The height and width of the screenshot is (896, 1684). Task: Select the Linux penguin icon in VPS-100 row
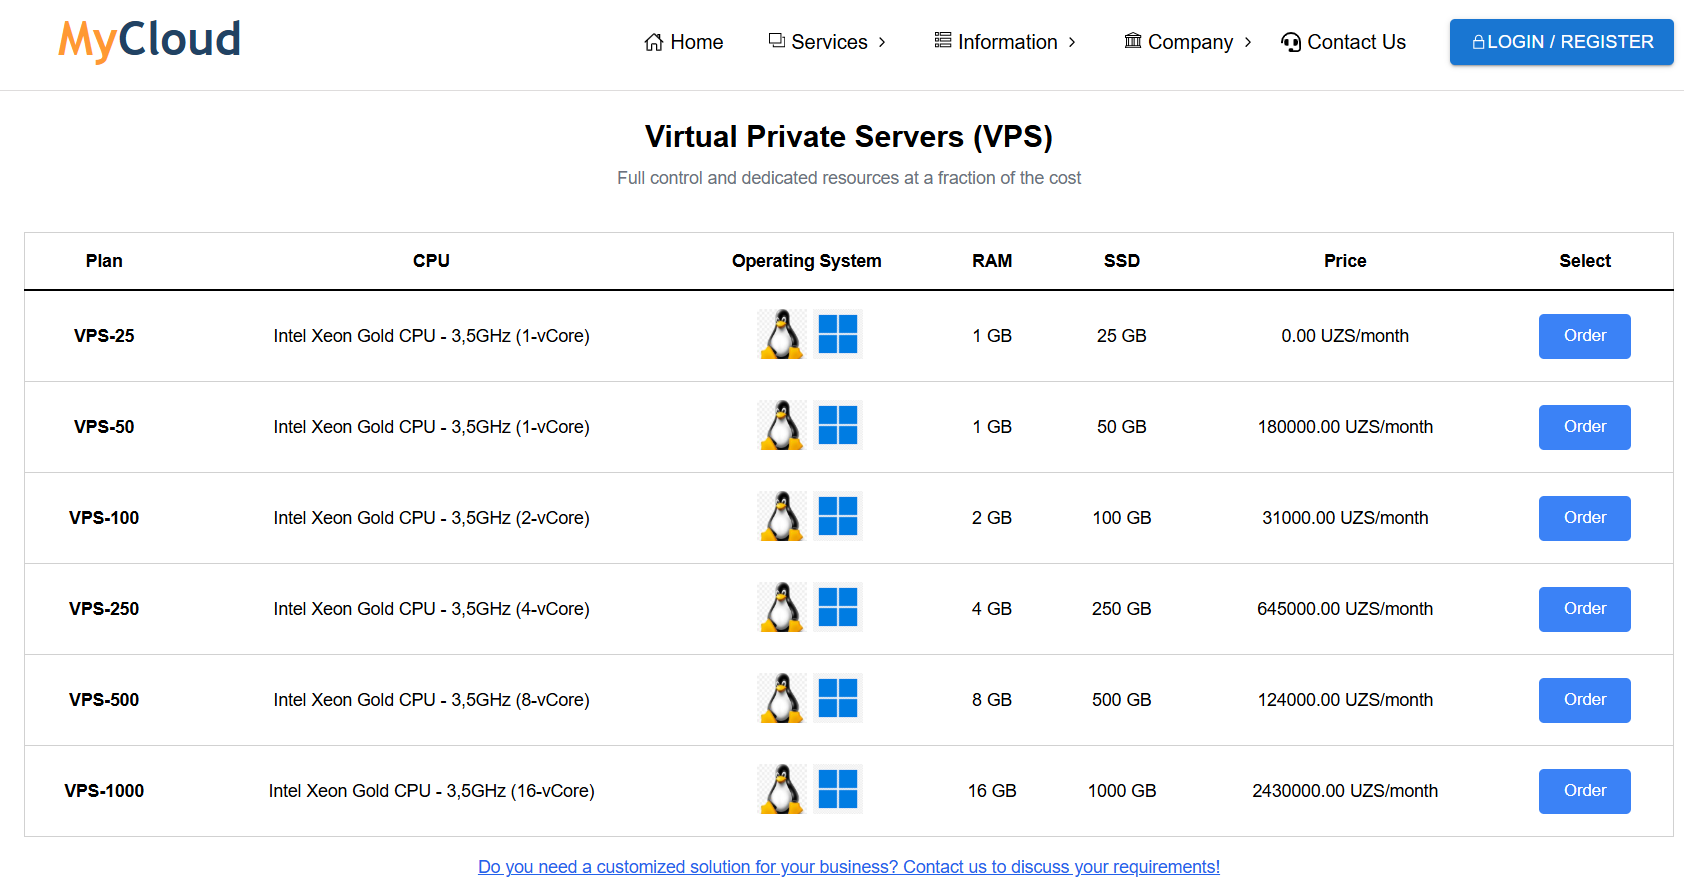tap(782, 517)
